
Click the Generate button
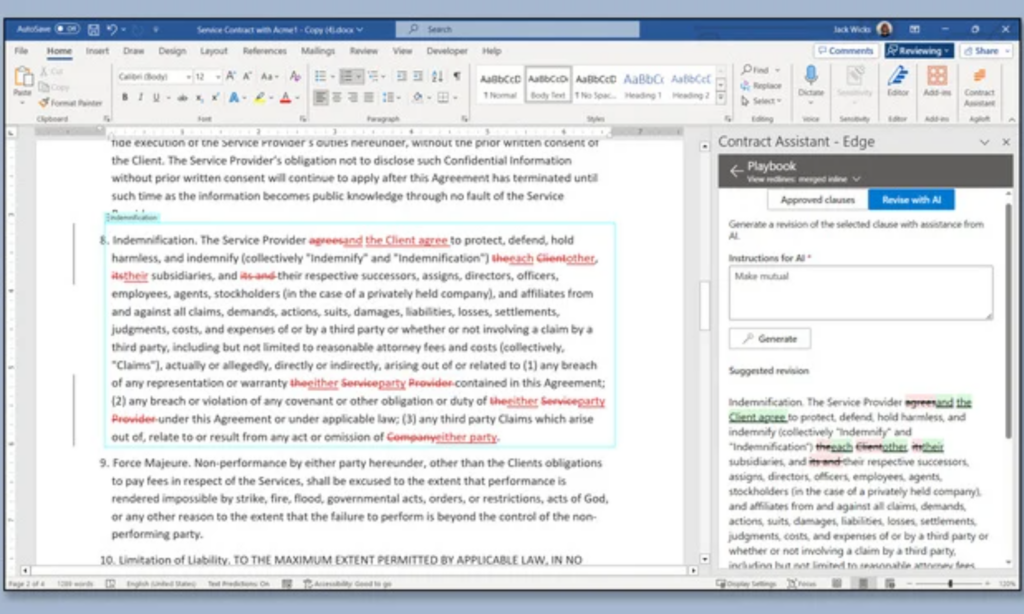coord(769,339)
